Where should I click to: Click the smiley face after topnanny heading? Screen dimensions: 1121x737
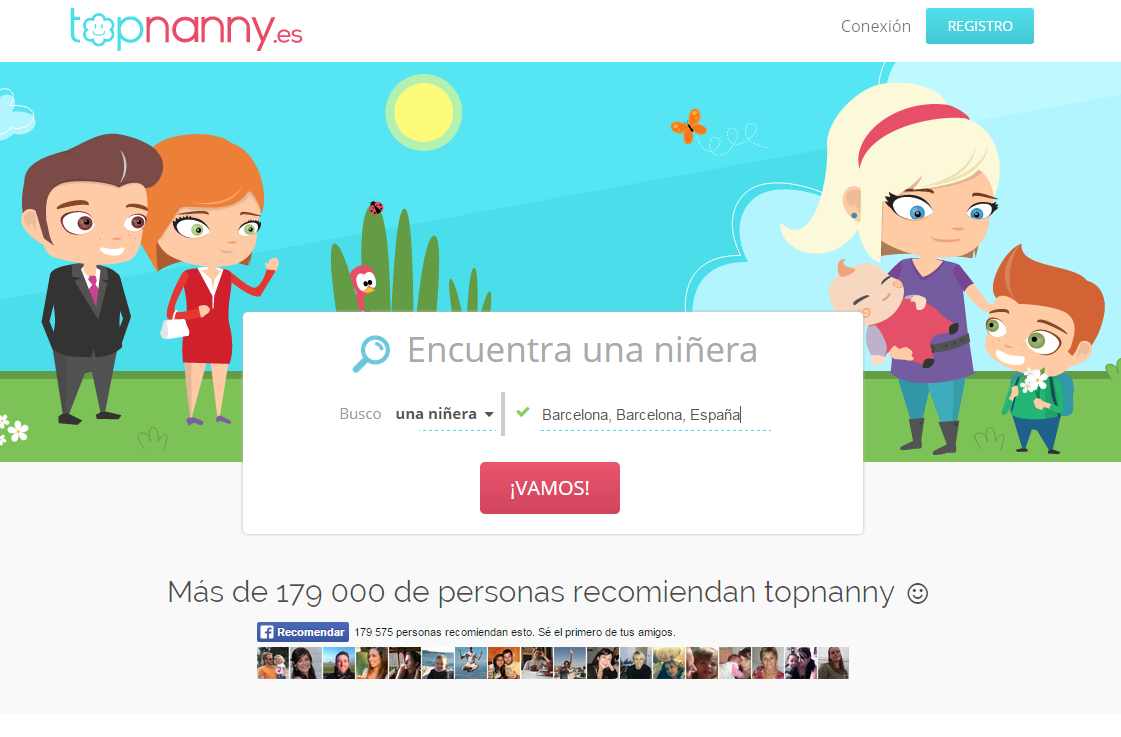(917, 593)
